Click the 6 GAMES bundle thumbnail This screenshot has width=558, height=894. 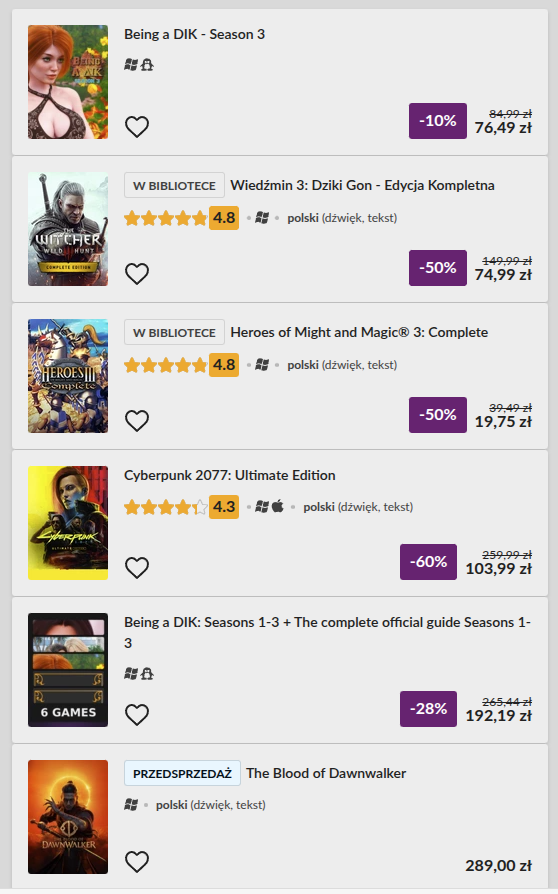coord(68,670)
